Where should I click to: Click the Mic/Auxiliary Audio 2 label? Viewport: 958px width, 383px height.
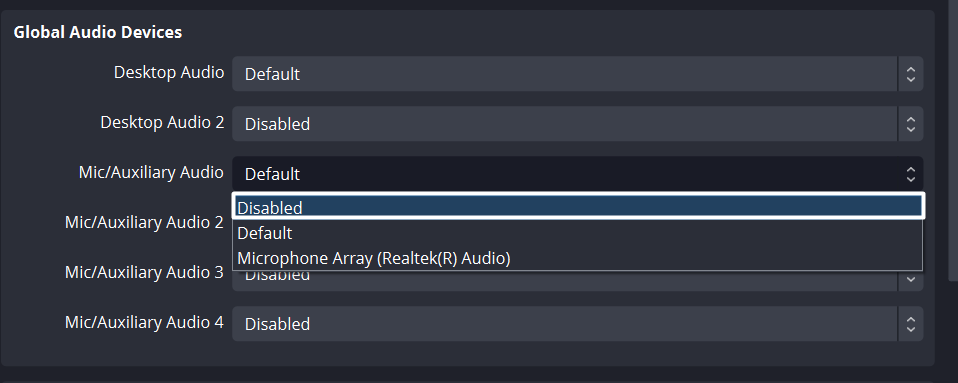[144, 222]
